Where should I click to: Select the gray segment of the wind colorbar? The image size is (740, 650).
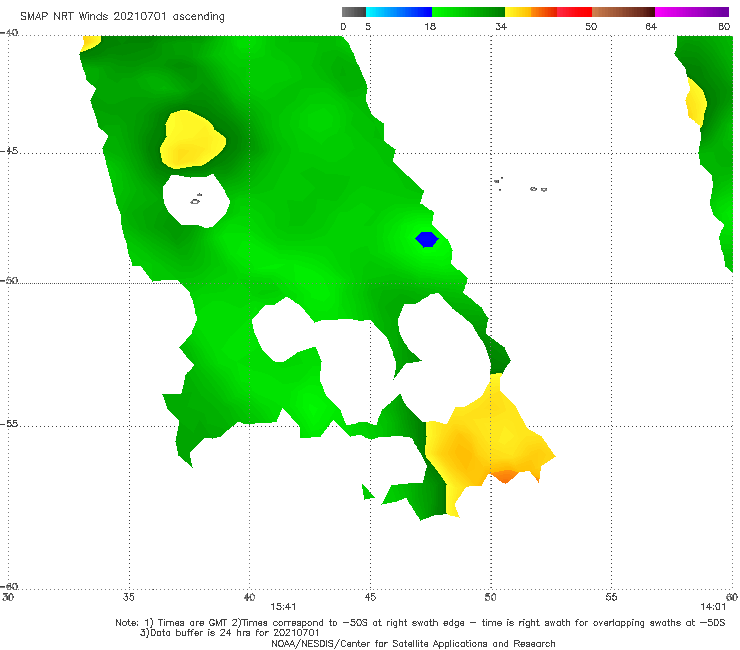click(354, 12)
